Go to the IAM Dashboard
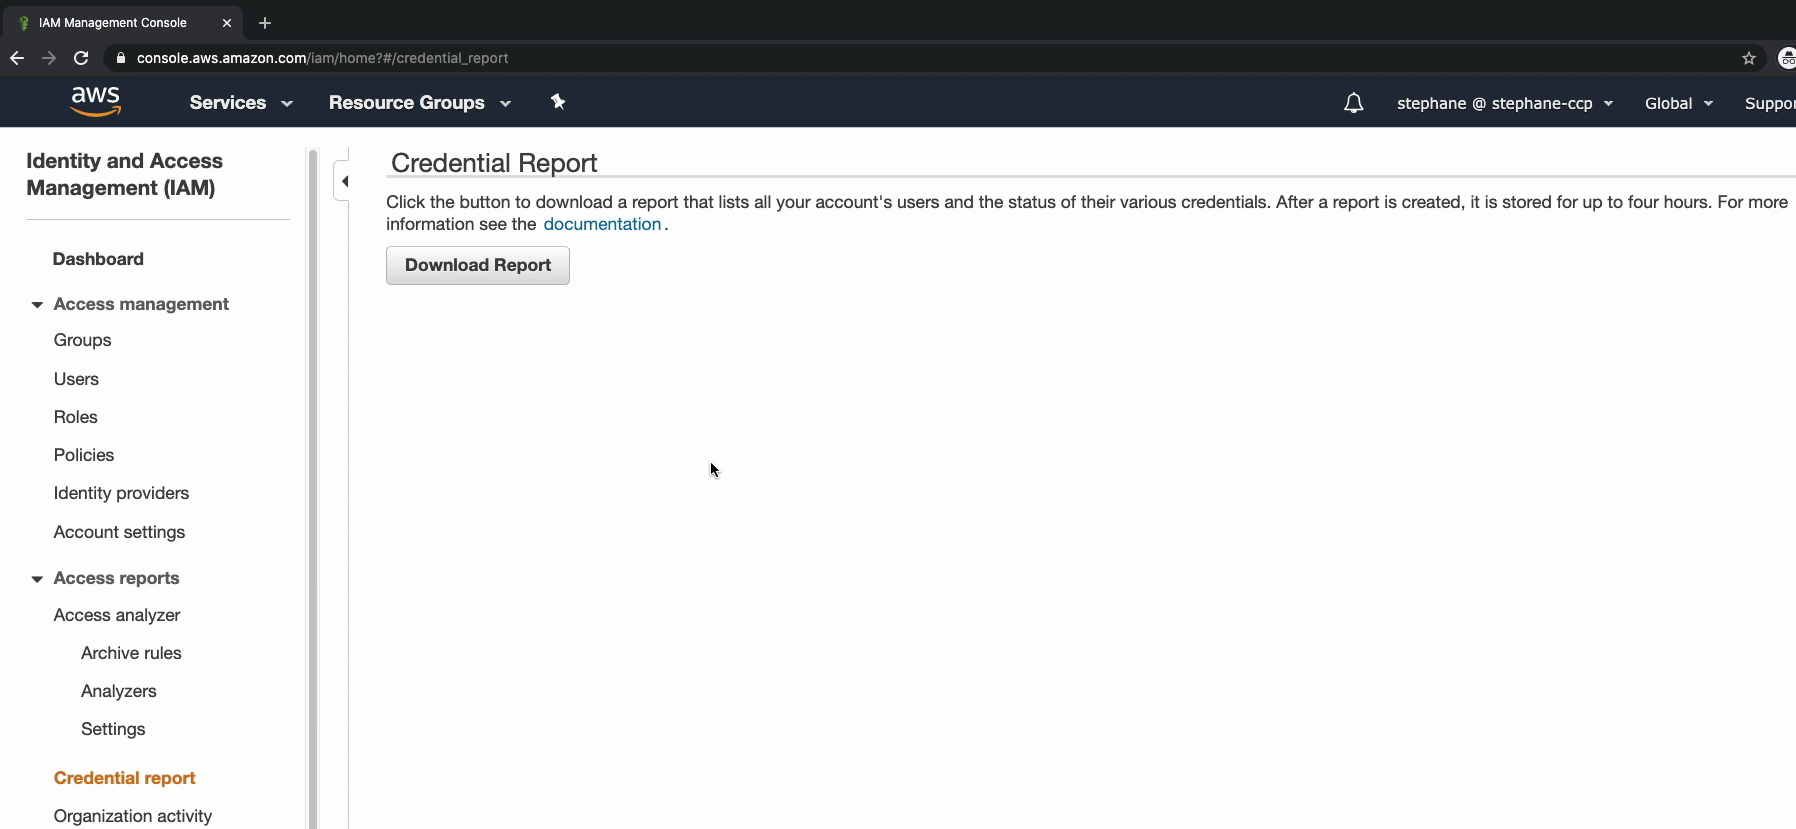Viewport: 1796px width, 829px height. 98,259
